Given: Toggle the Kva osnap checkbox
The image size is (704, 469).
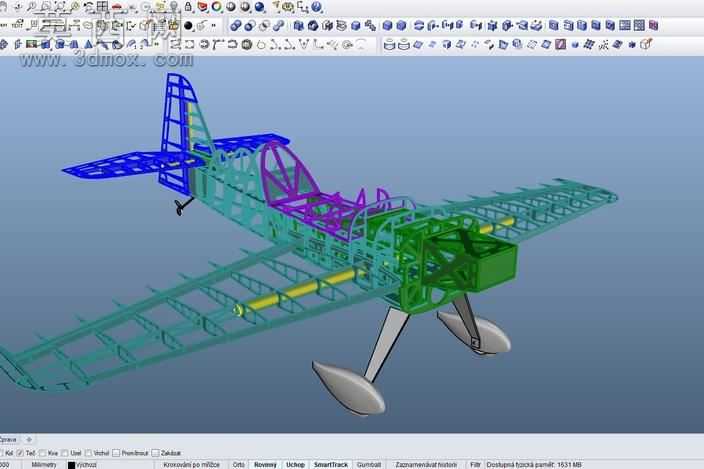Looking at the screenshot, I should click(x=43, y=453).
